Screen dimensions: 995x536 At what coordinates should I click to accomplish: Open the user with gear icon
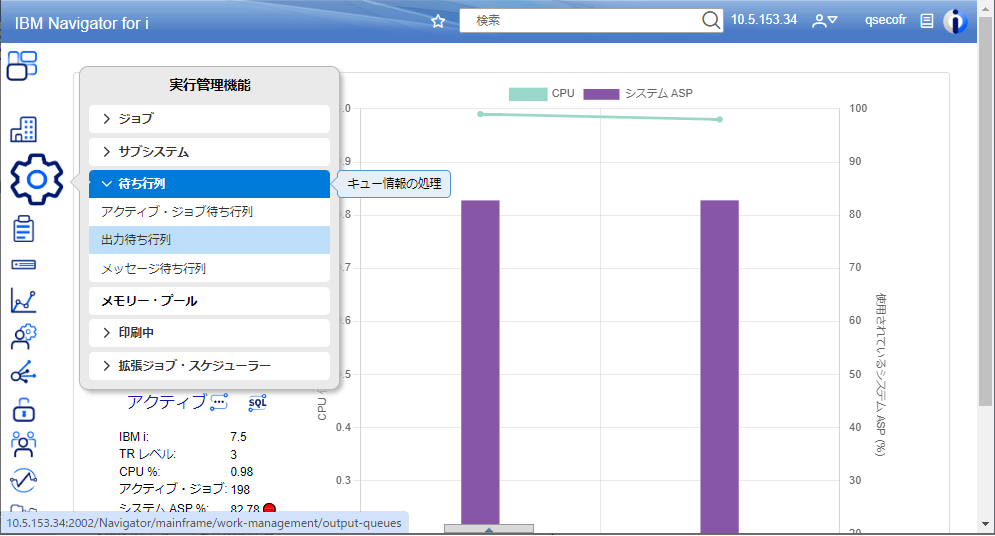(23, 337)
